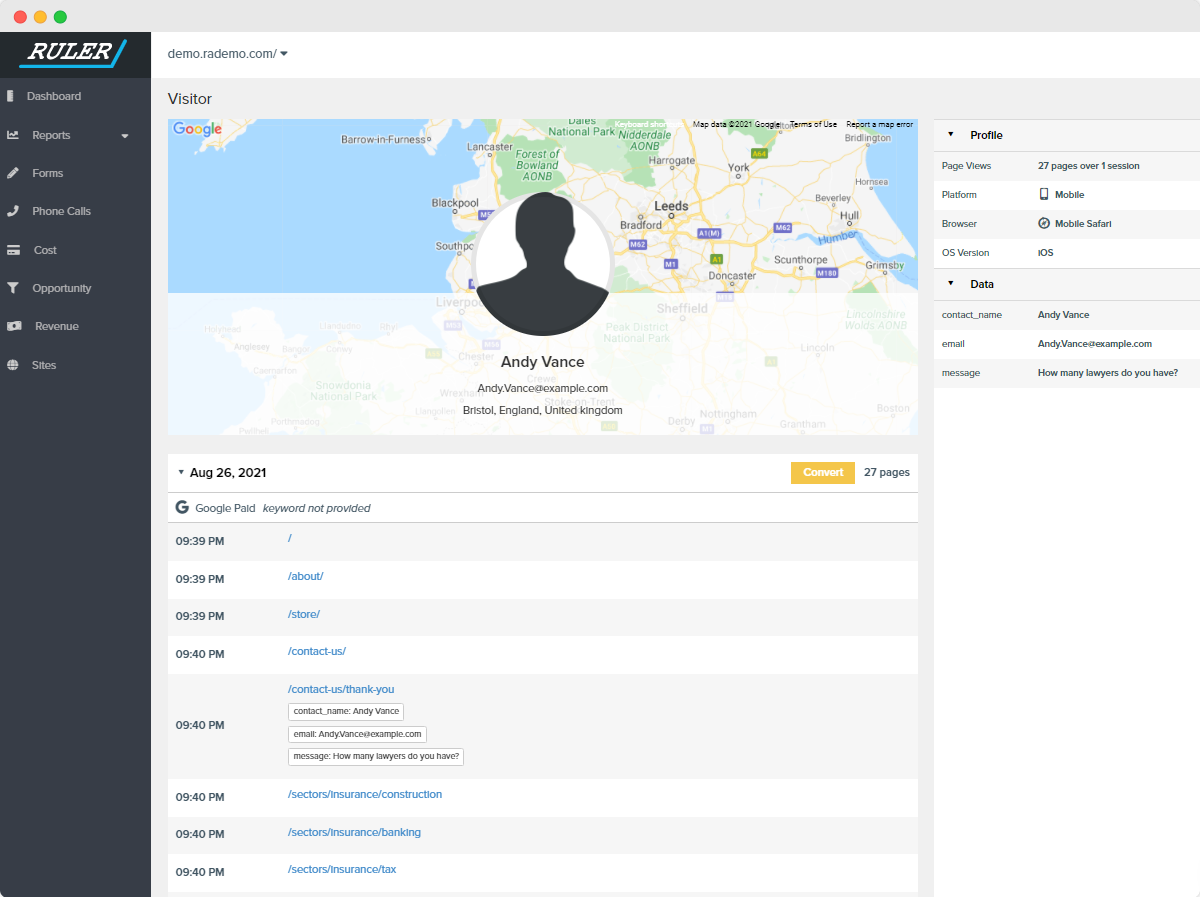Screen dimensions: 1200x897
Task: Click the 27 pages count label
Action: 887,472
